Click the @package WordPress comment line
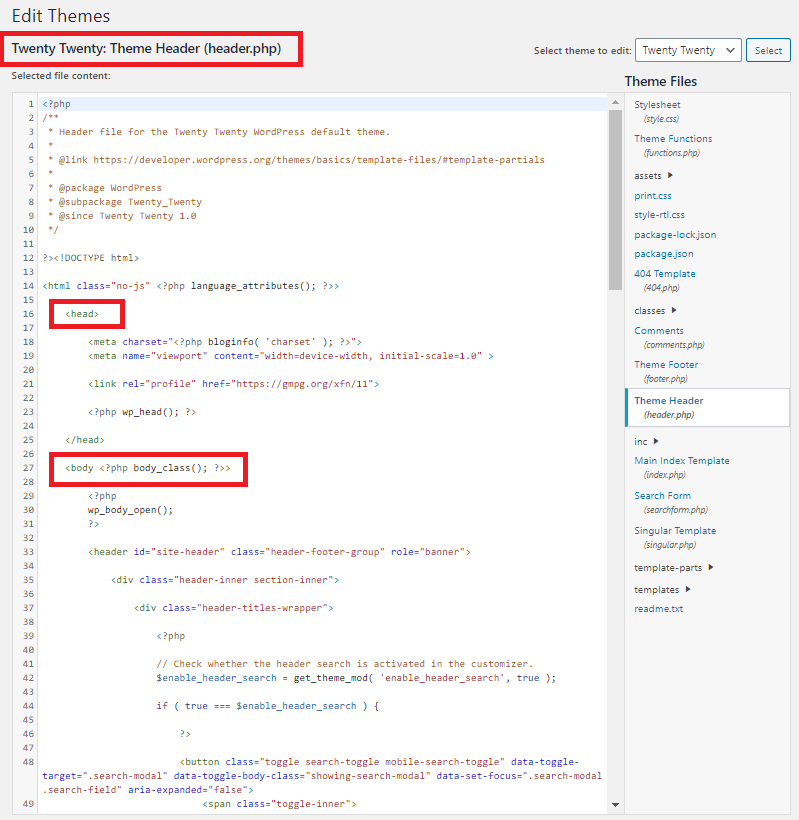 105,188
